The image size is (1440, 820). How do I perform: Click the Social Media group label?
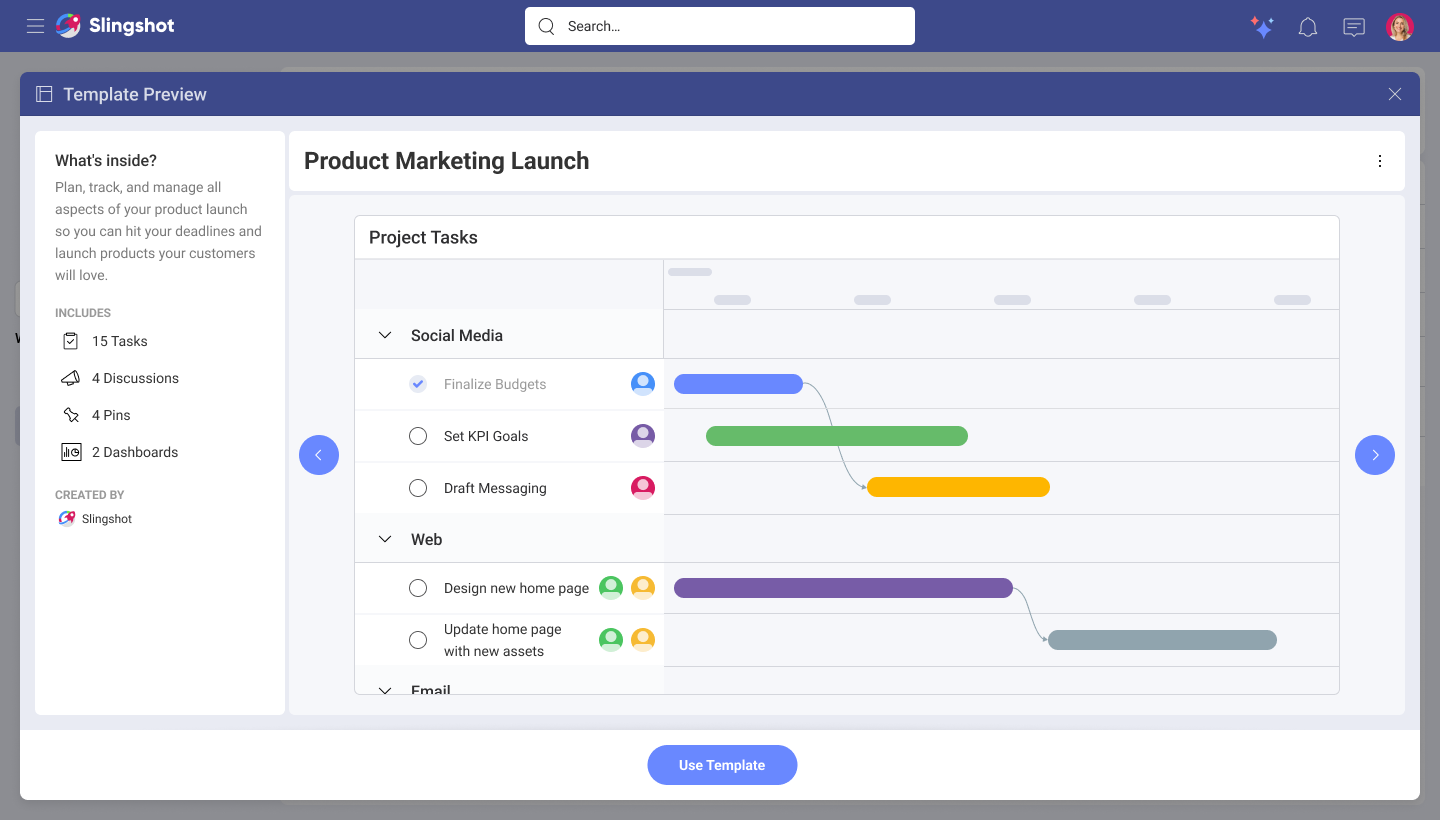457,335
